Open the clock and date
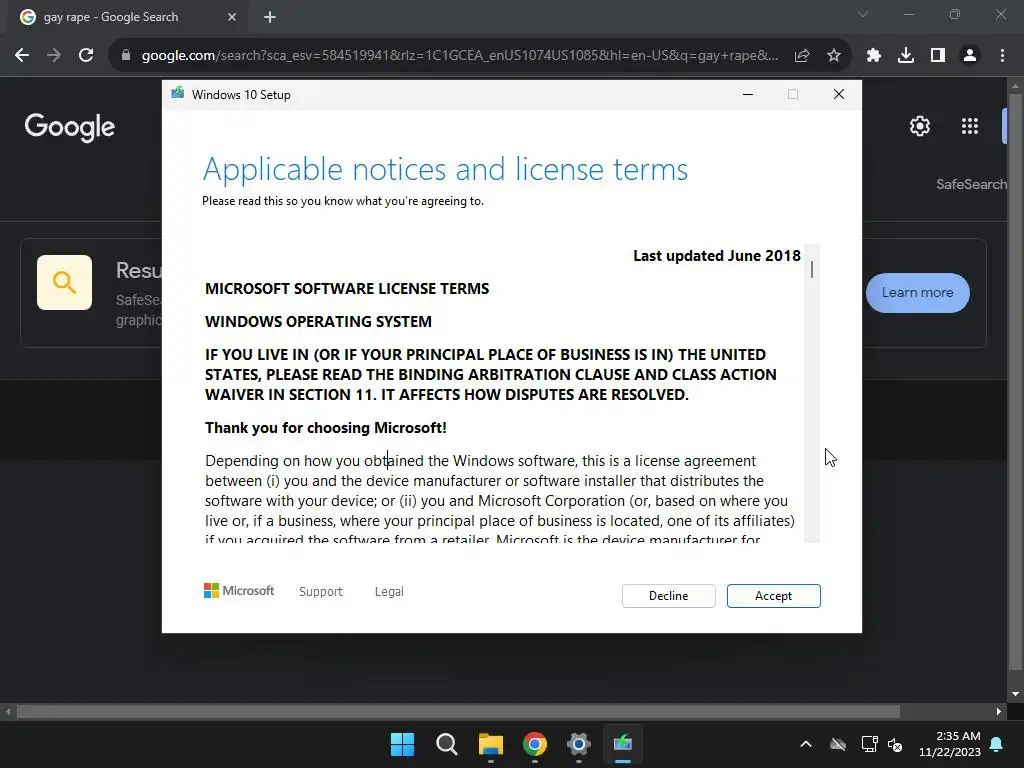This screenshot has width=1024, height=768. [x=950, y=744]
